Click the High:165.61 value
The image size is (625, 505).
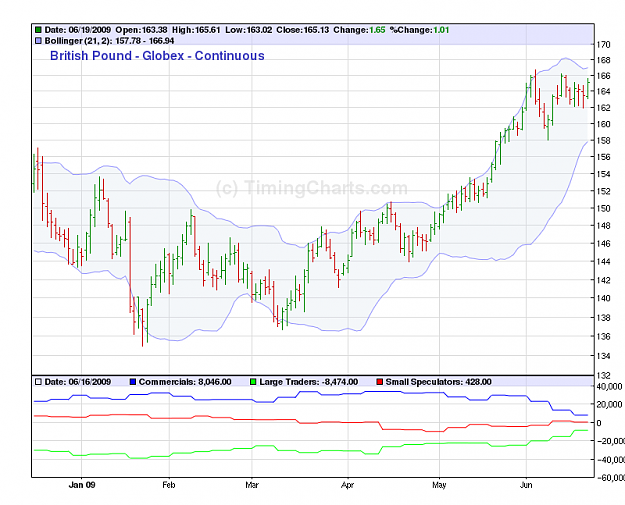click(x=196, y=30)
